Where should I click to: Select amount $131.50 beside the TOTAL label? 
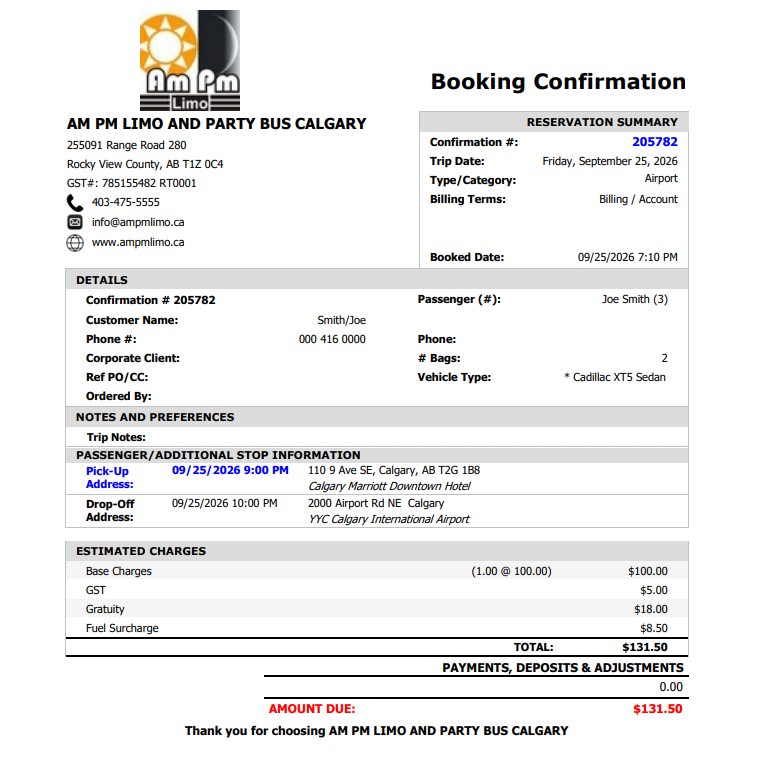[645, 647]
